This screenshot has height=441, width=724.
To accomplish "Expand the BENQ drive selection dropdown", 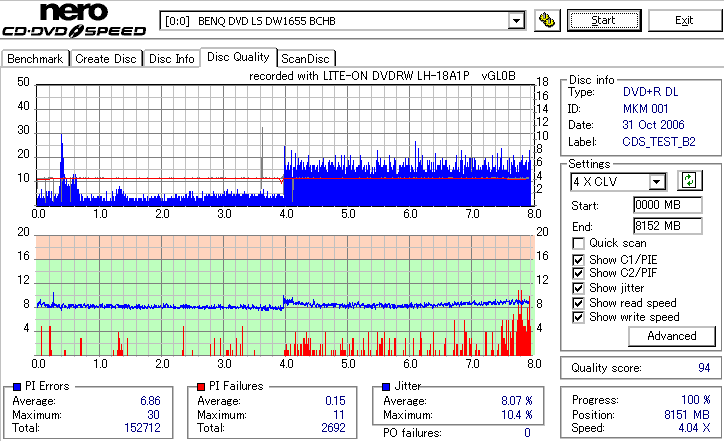I will click(x=516, y=21).
